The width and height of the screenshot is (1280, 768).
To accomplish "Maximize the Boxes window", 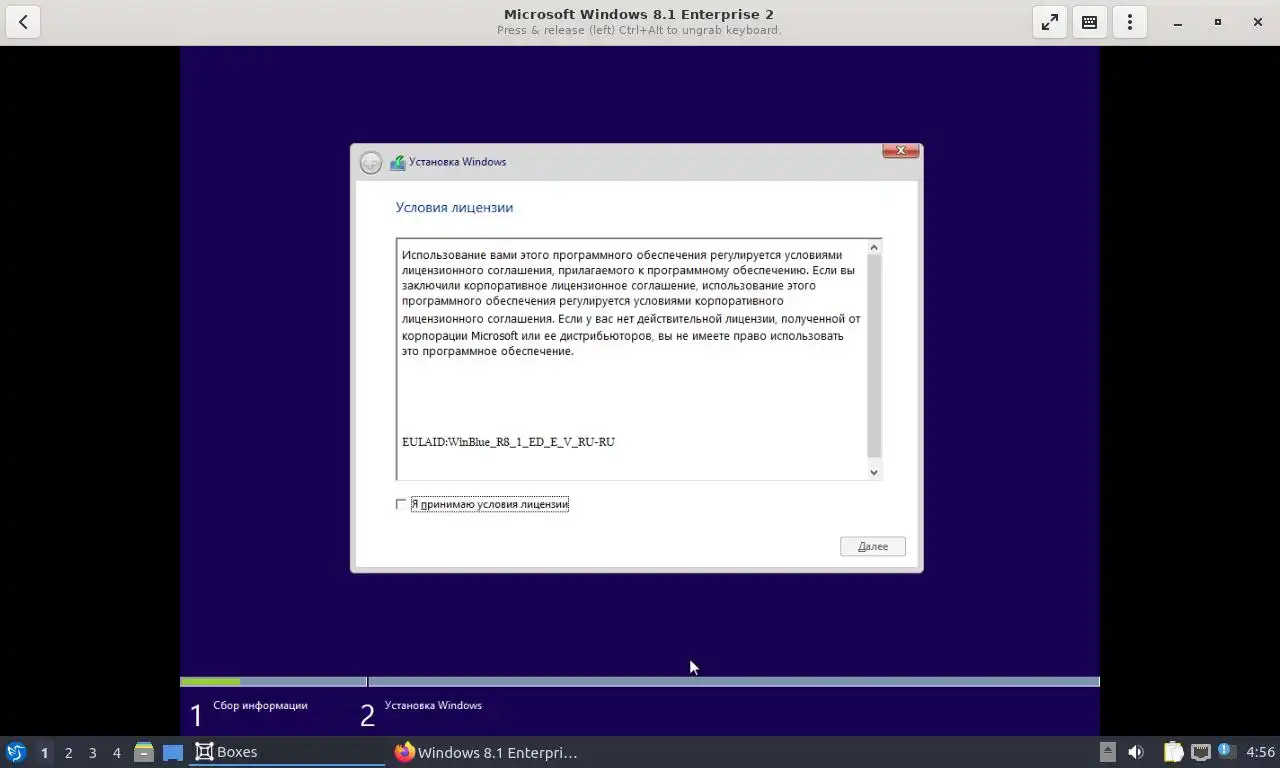I will 1217,22.
